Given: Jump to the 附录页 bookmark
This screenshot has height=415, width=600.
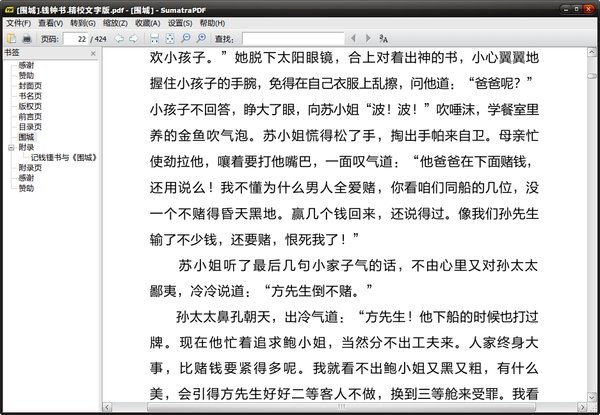Looking at the screenshot, I should click(x=30, y=168).
